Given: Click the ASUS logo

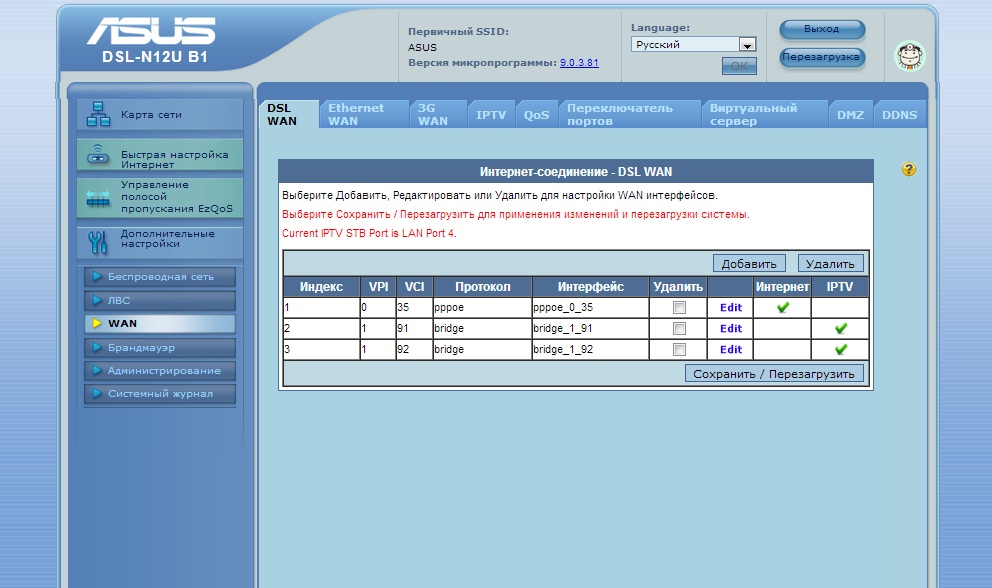Looking at the screenshot, I should [x=150, y=32].
